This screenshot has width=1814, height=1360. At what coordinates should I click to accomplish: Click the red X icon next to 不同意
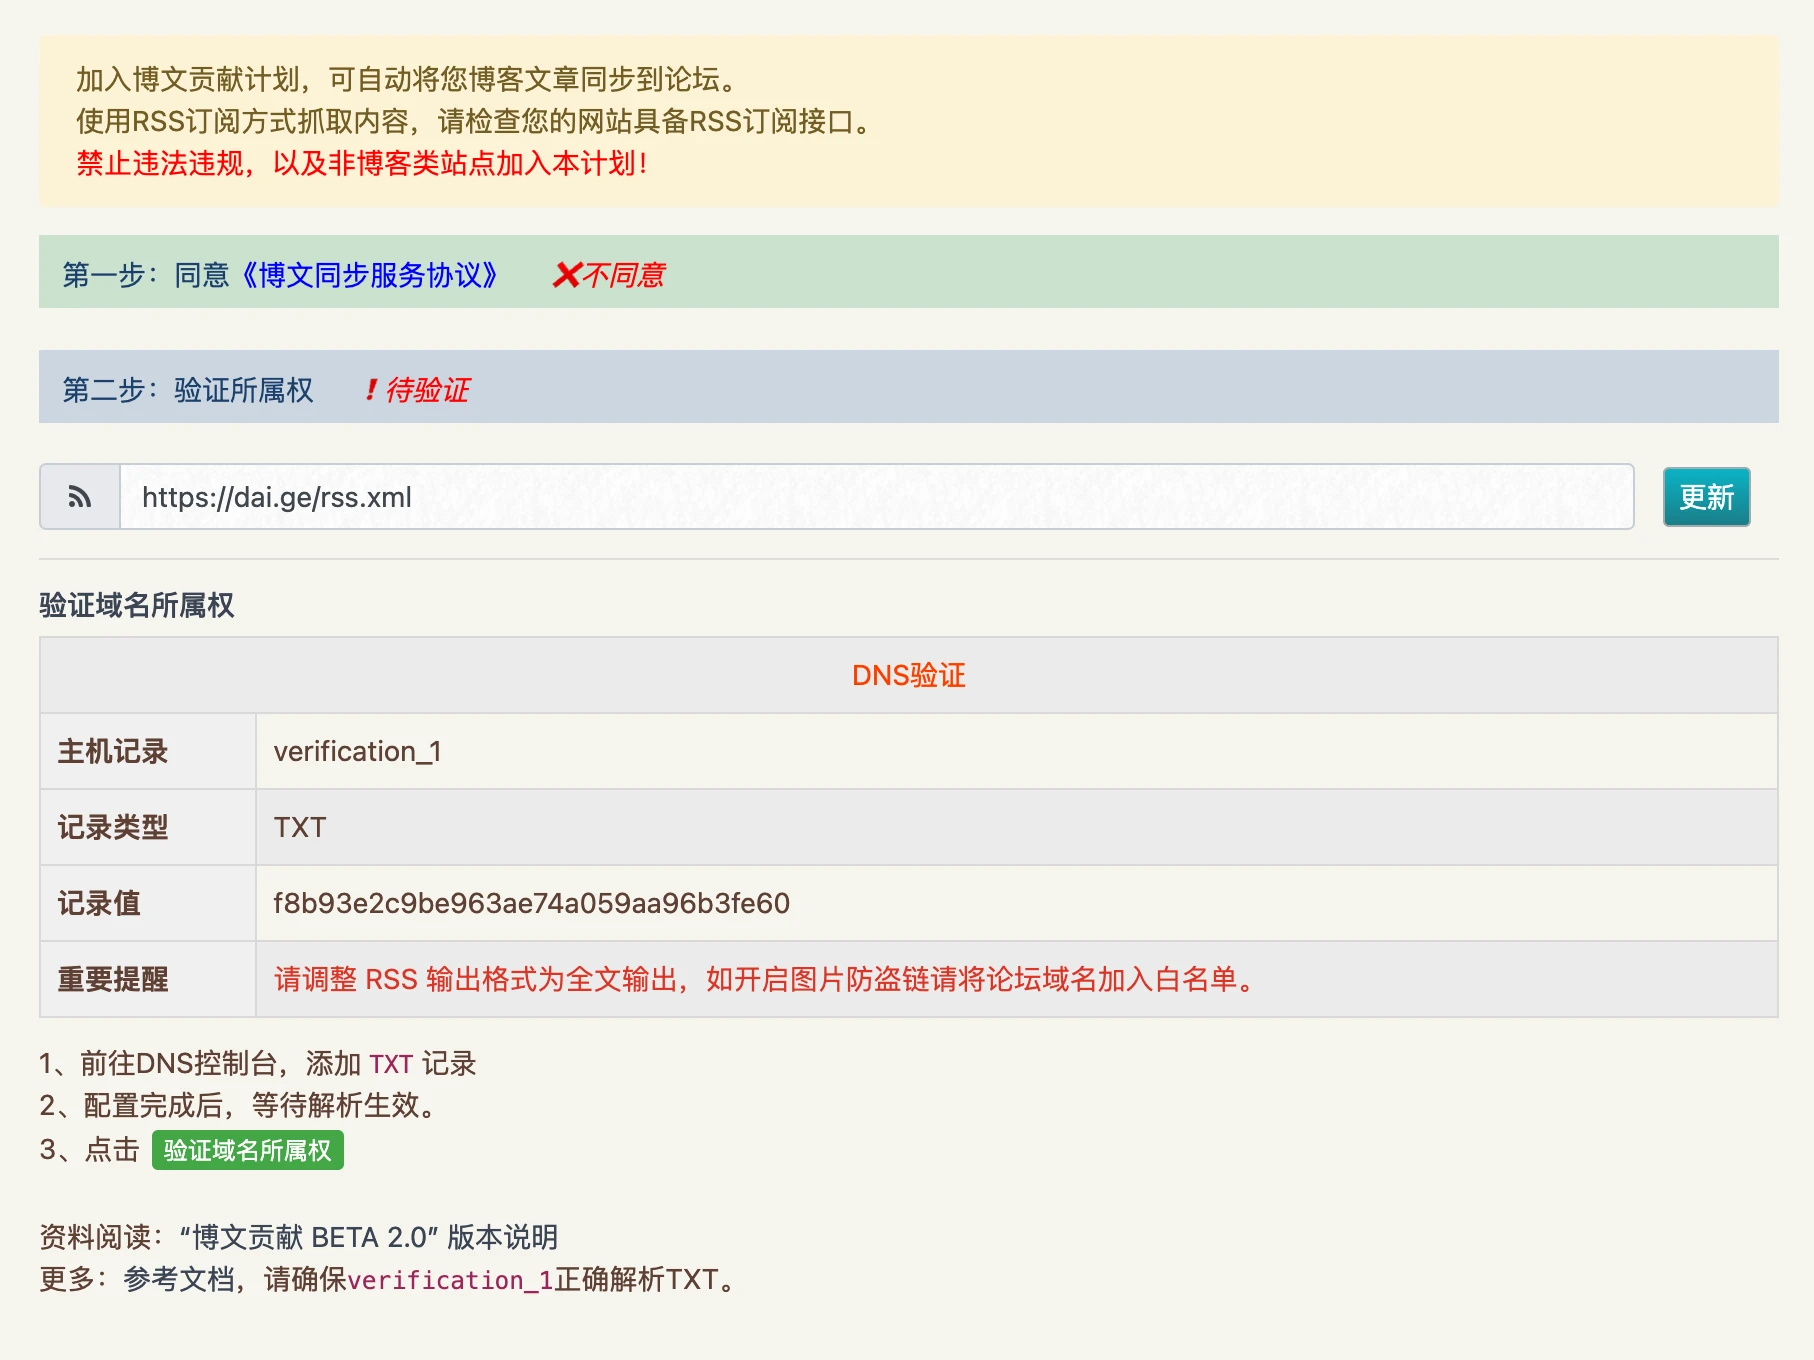(566, 275)
